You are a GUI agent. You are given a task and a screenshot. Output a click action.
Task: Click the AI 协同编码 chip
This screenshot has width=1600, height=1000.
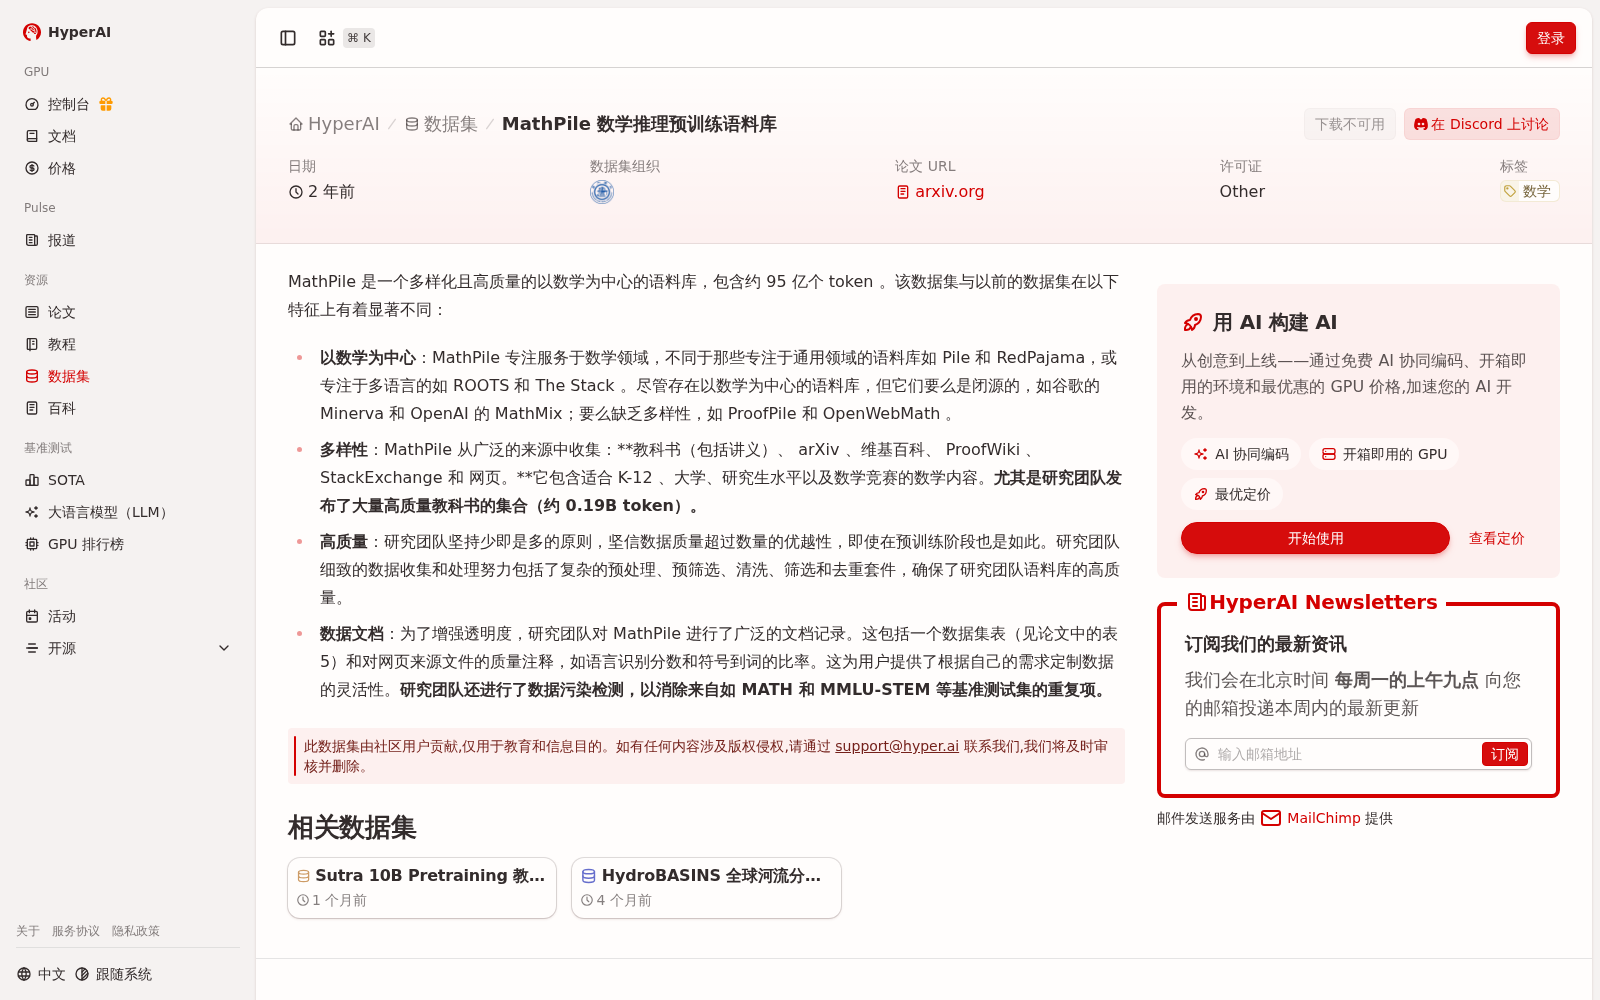[1241, 454]
